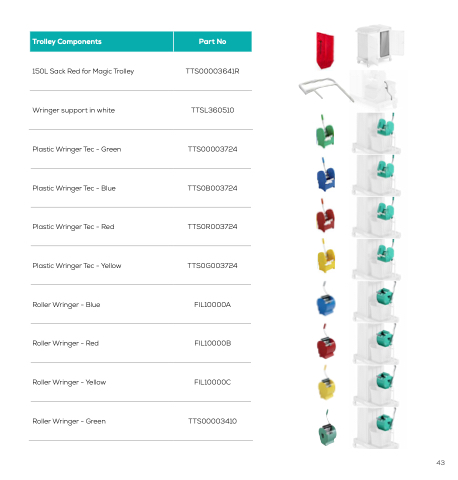
Task: Click the red Roller Wringer image
Action: click(x=326, y=341)
